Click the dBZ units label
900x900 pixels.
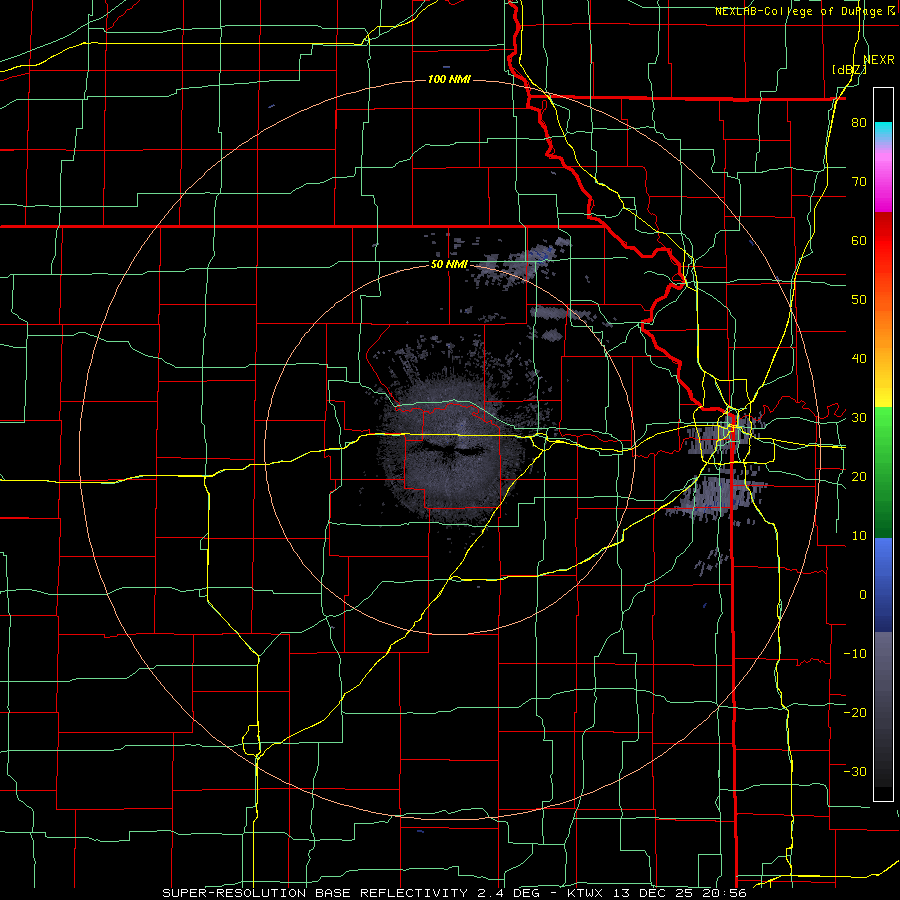click(849, 70)
